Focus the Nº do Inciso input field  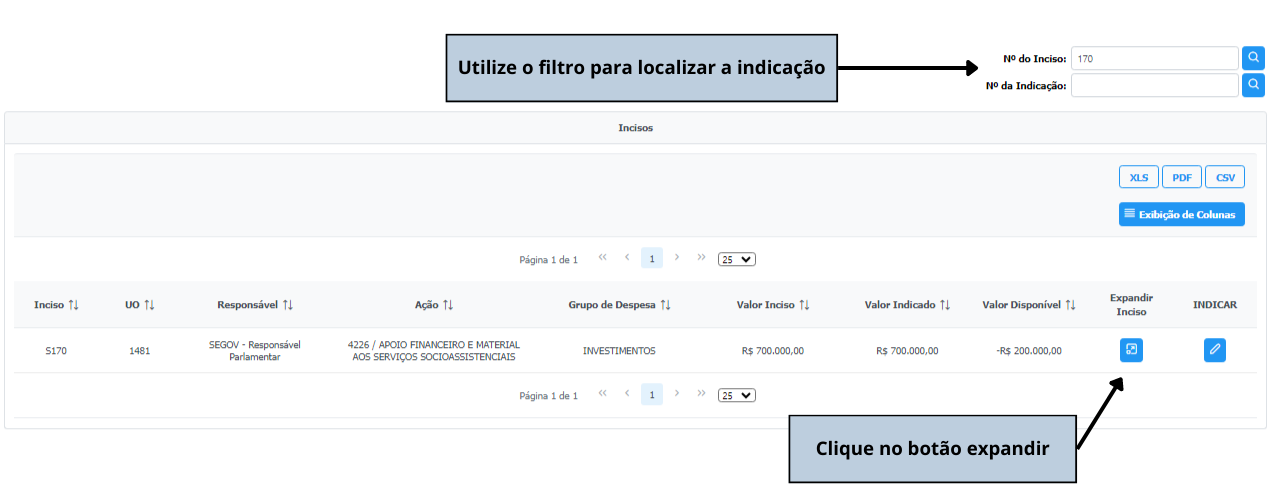pyautogui.click(x=1154, y=58)
